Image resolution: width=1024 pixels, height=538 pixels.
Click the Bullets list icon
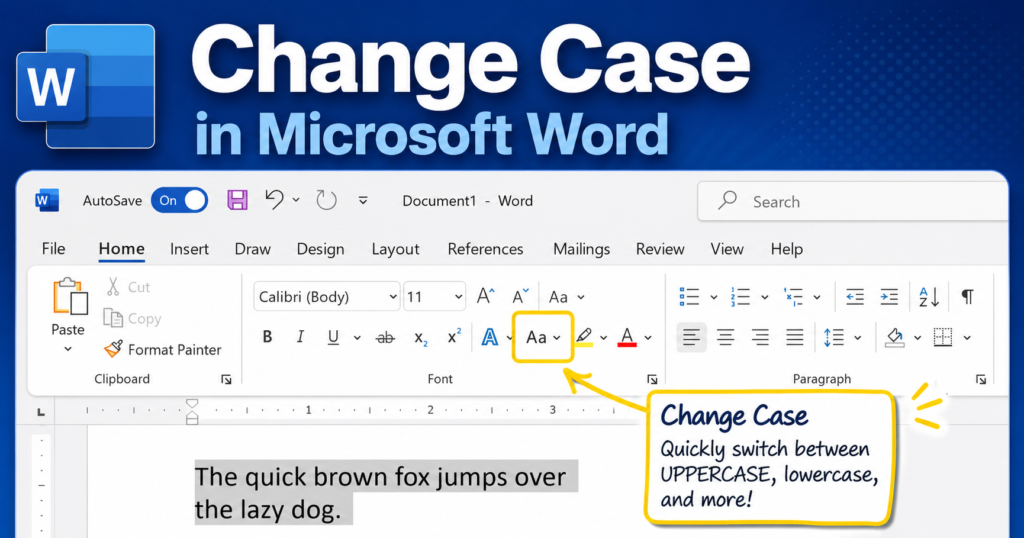[689, 297]
